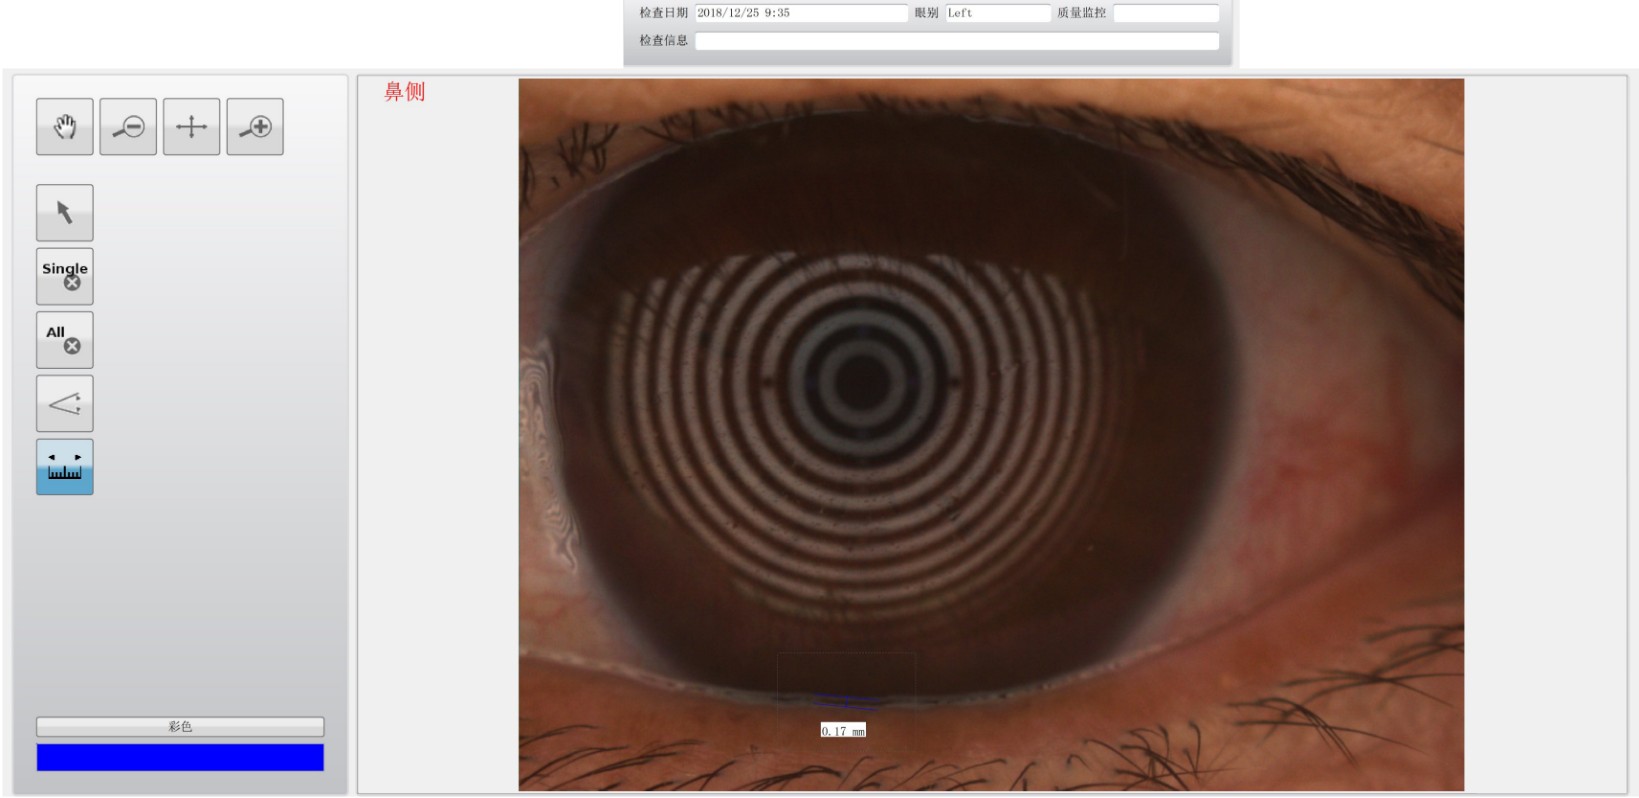This screenshot has width=1639, height=798.
Task: Activate the crosshair move tool
Action: (191, 127)
